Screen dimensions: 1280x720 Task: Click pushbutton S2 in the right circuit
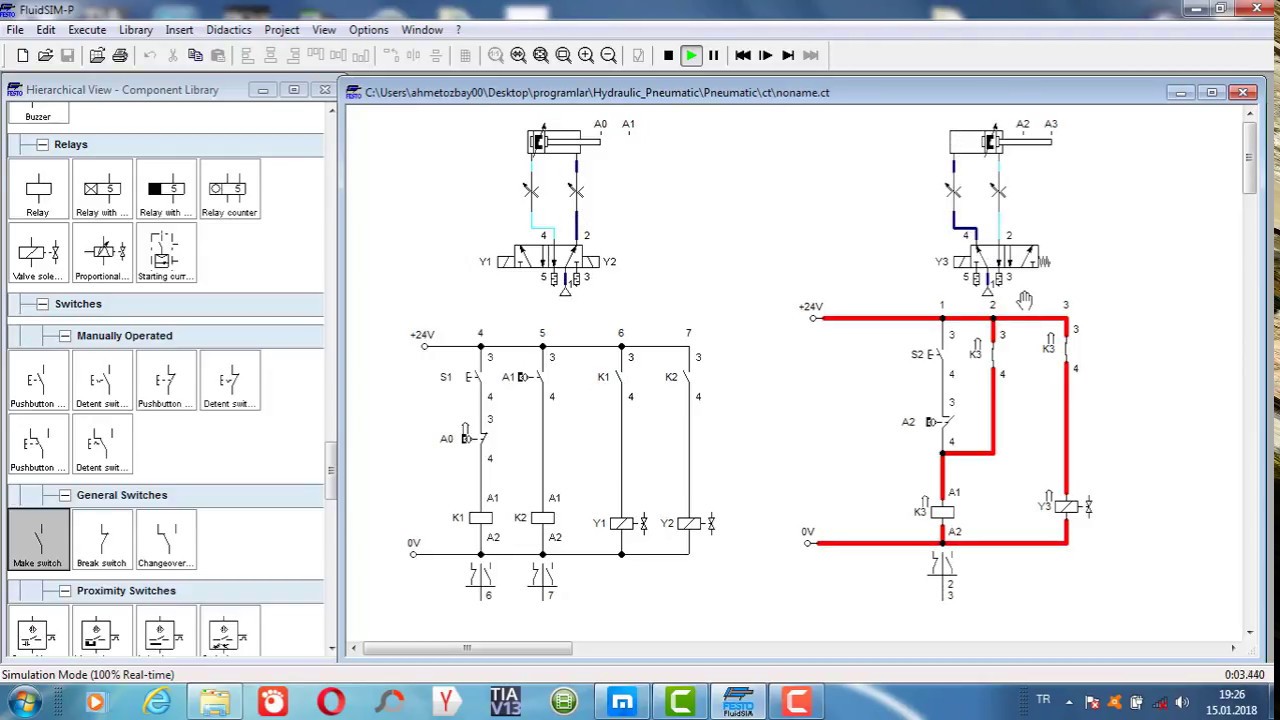coord(938,355)
